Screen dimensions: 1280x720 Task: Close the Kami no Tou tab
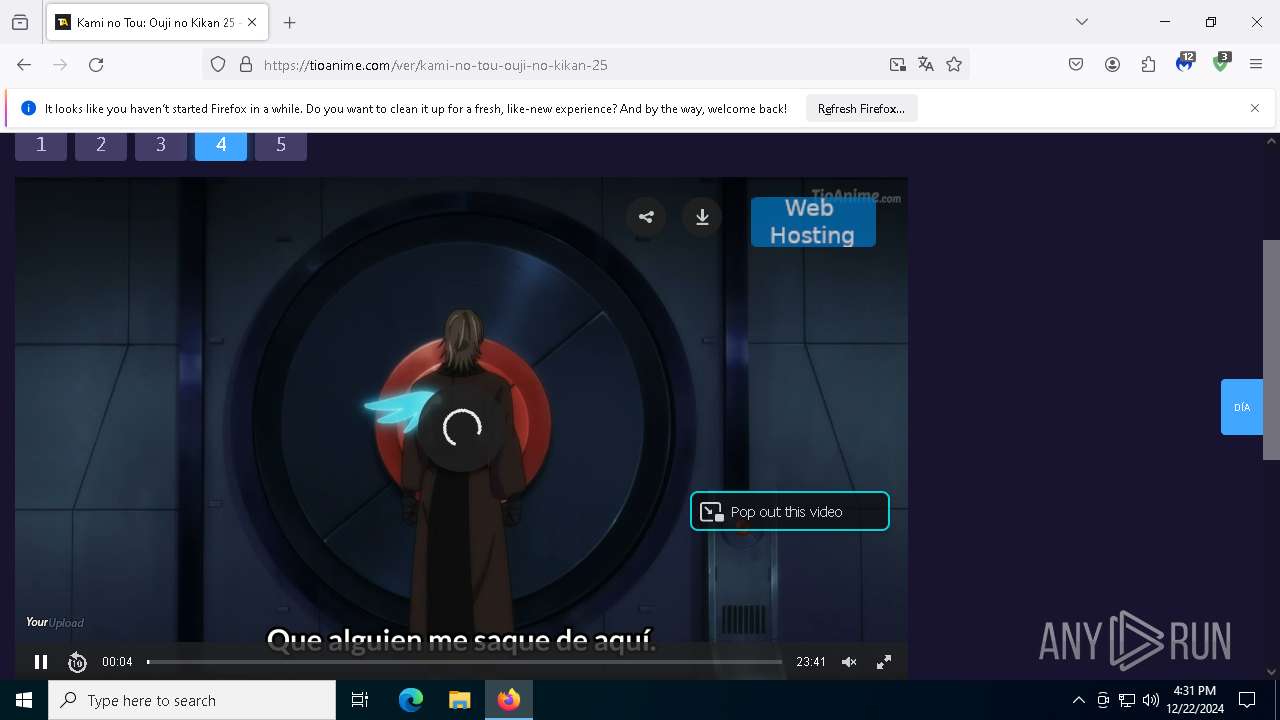[252, 22]
